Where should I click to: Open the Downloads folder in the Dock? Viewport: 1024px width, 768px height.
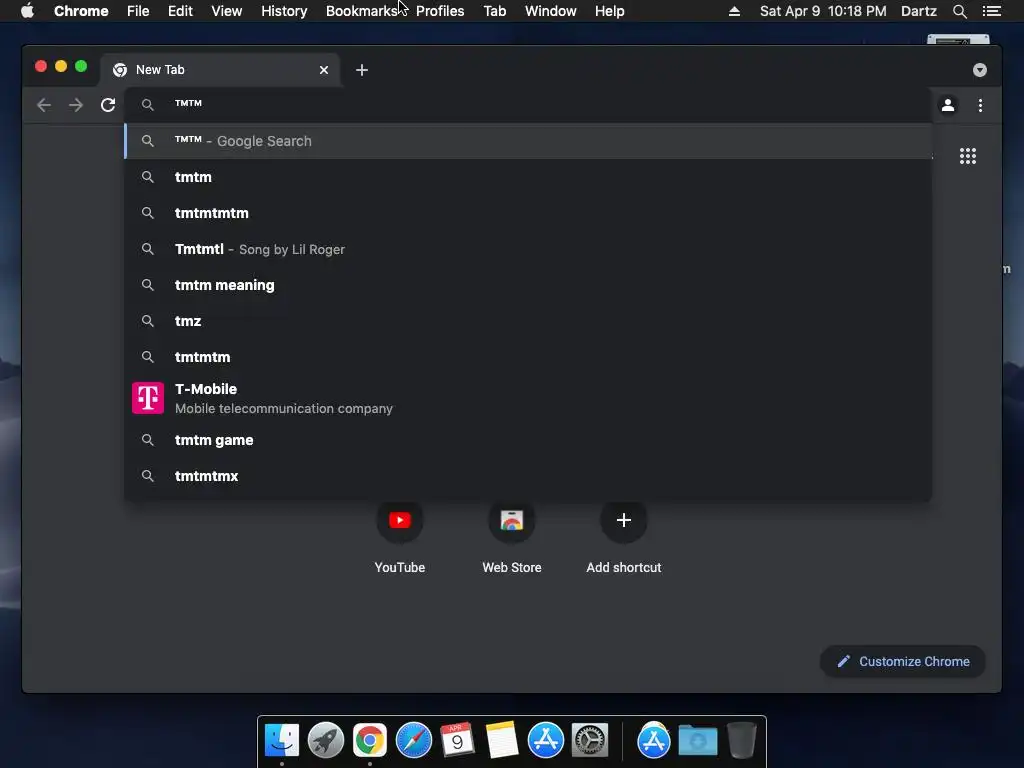click(x=697, y=740)
